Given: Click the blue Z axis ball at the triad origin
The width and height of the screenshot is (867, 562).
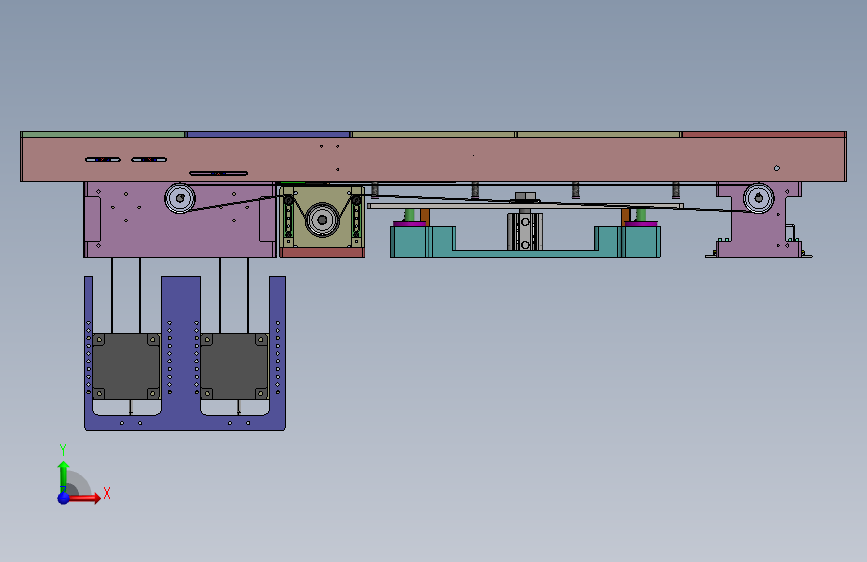Looking at the screenshot, I should tap(64, 498).
